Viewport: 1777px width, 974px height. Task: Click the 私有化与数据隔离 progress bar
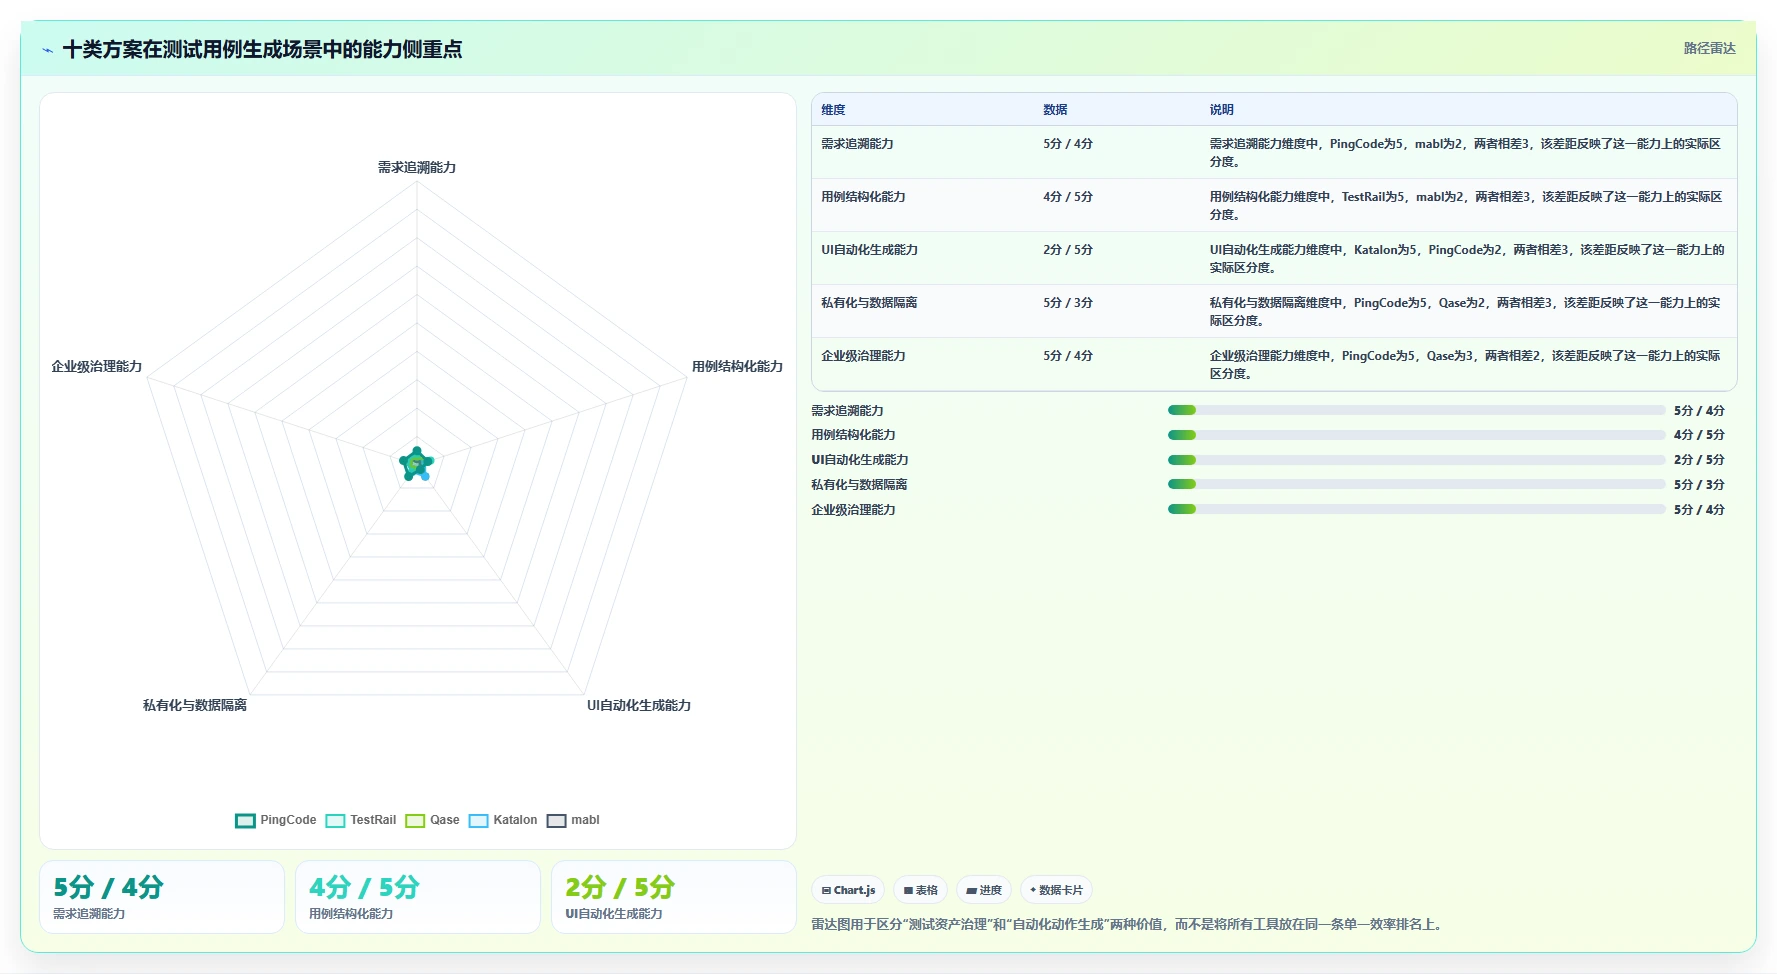(x=1417, y=484)
